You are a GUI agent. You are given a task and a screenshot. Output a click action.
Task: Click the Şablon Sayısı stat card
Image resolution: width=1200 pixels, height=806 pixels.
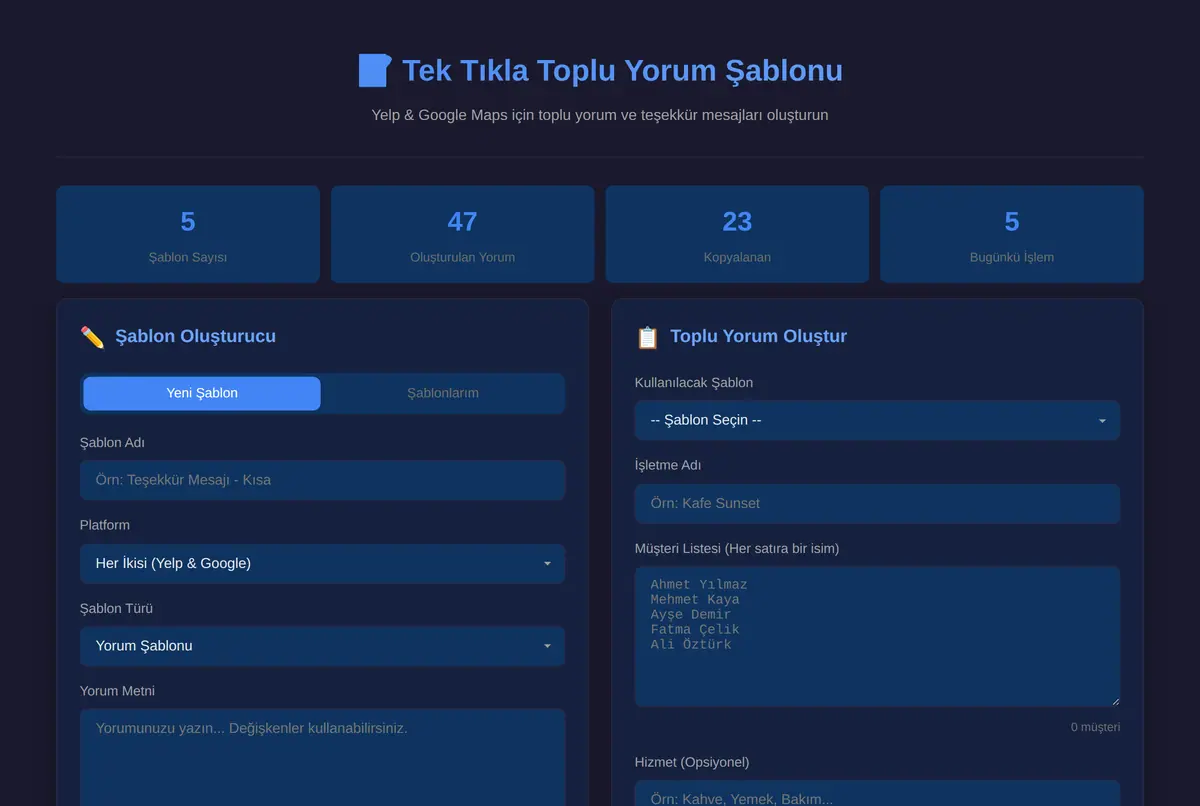188,234
